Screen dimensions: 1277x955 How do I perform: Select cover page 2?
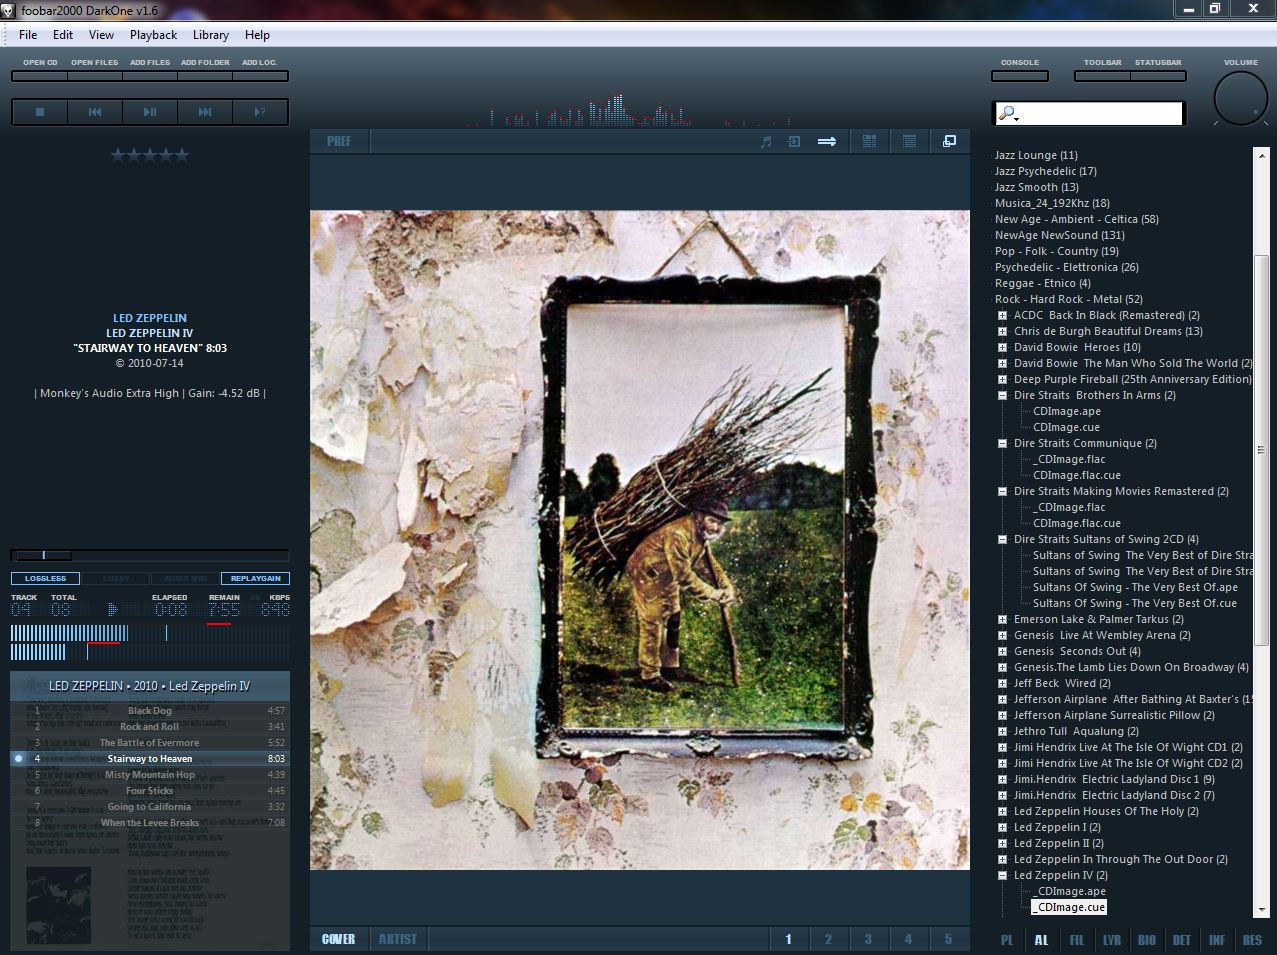pos(828,939)
